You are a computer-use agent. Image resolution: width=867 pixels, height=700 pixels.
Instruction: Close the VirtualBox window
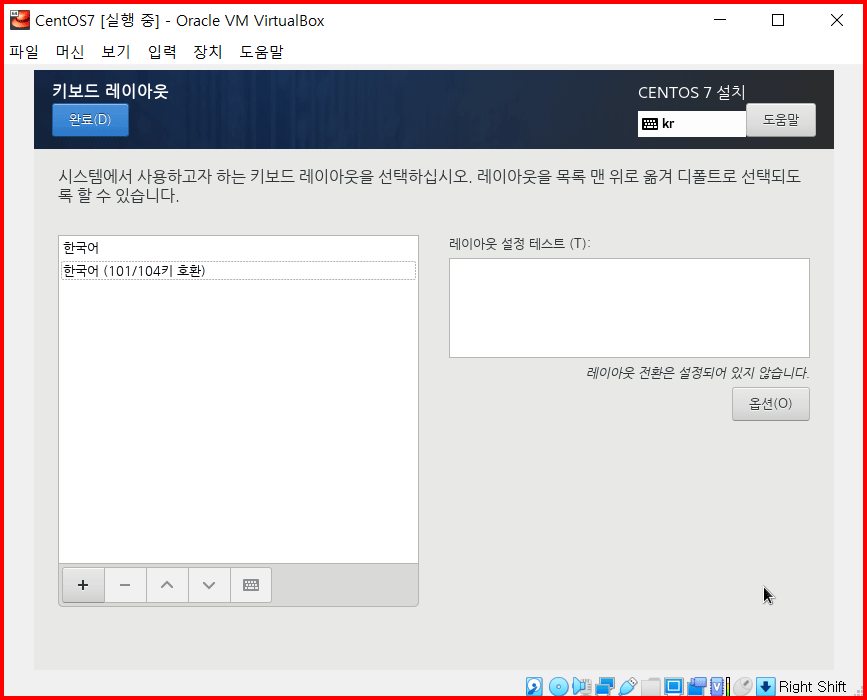pos(837,20)
